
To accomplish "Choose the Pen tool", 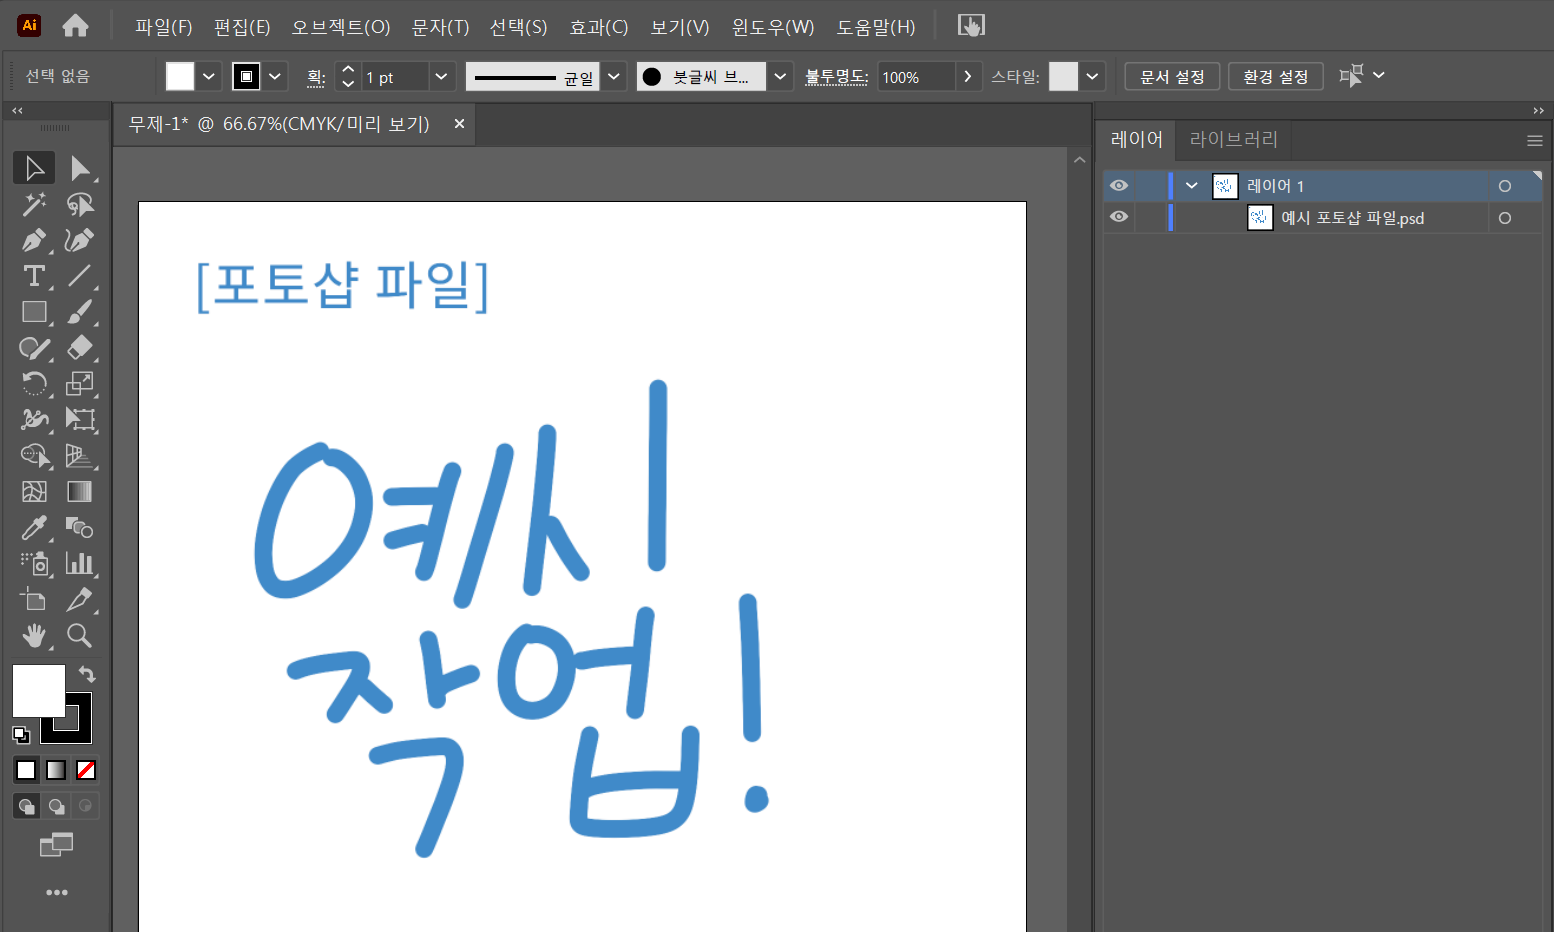I will (34, 240).
